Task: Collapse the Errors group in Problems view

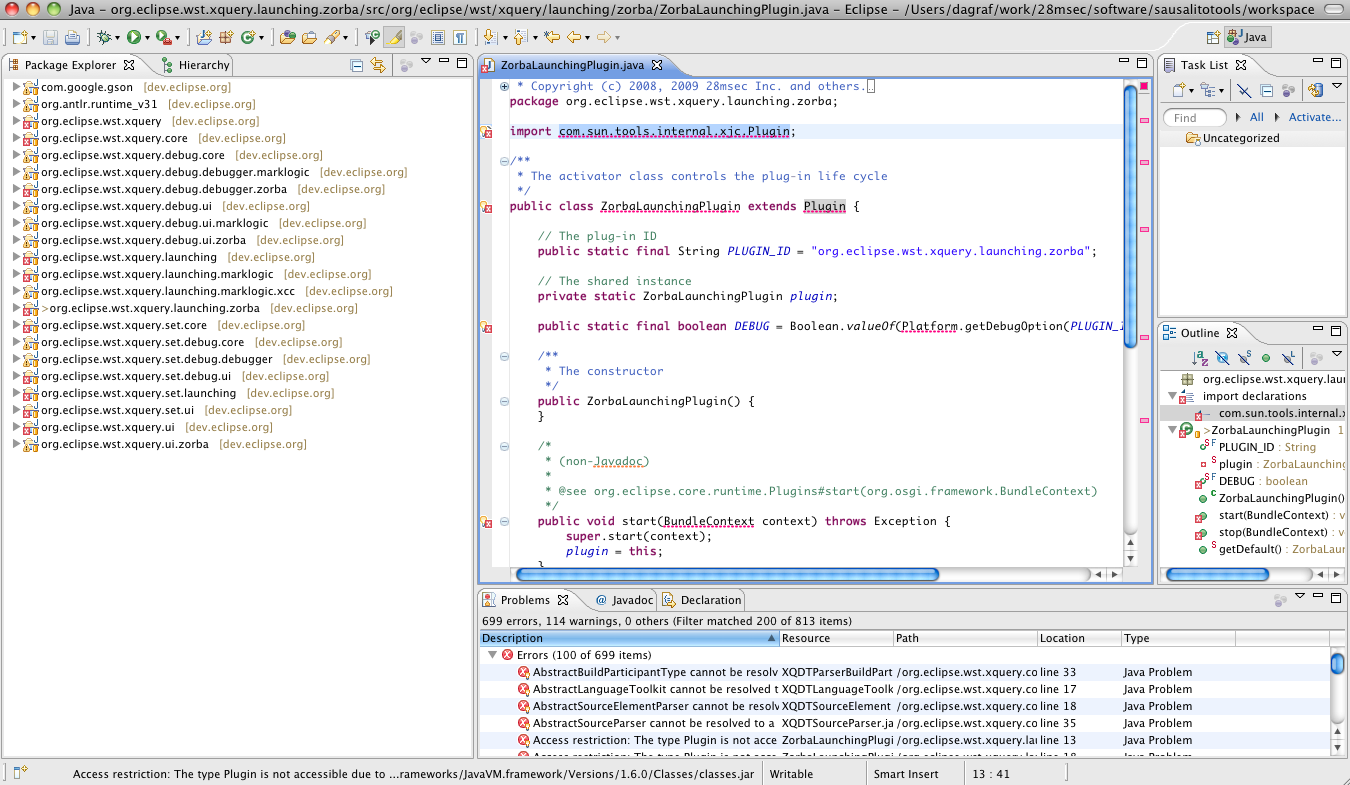Action: click(491, 655)
